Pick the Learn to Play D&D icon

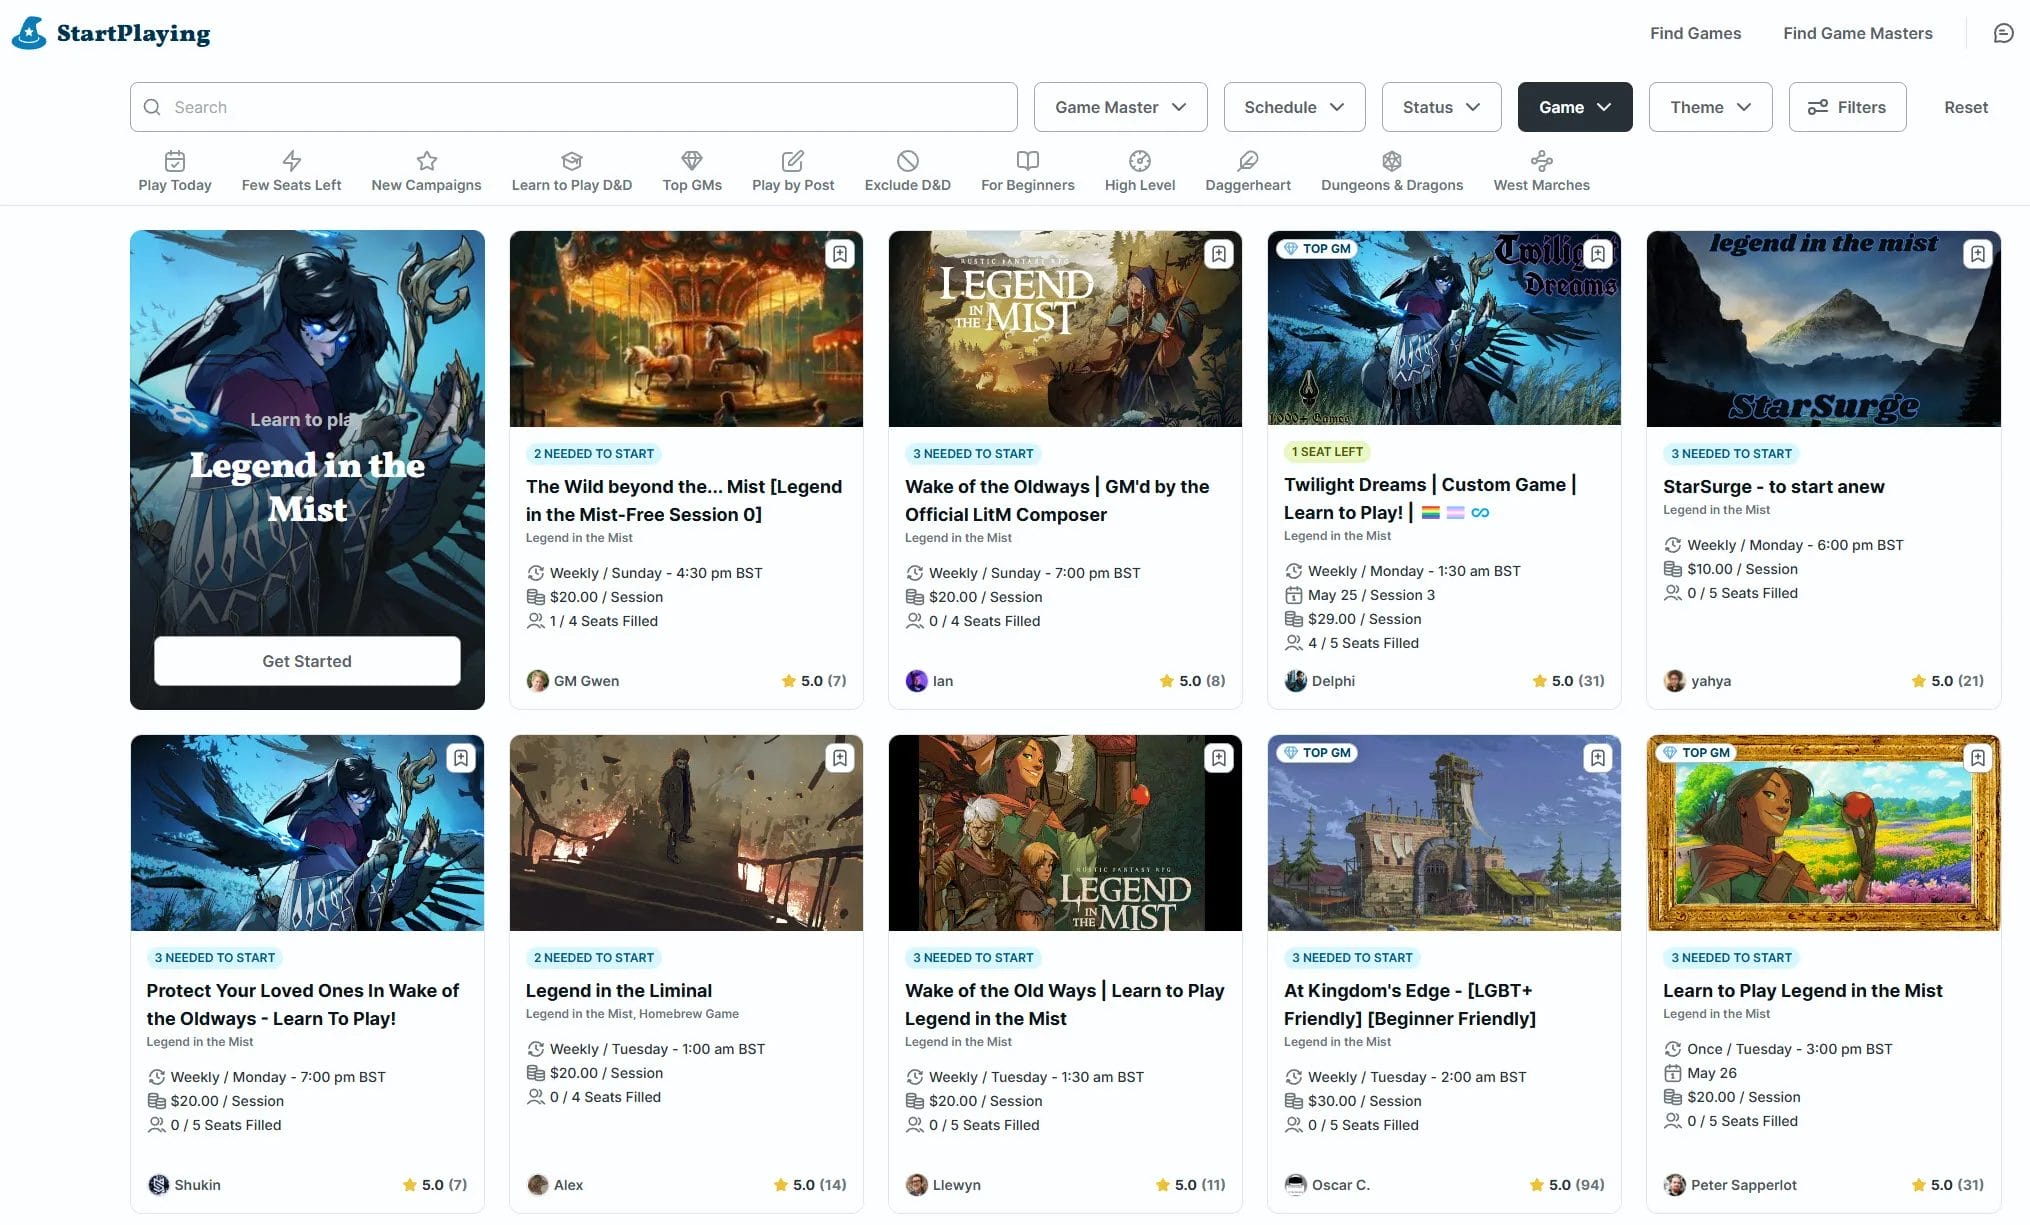(572, 160)
